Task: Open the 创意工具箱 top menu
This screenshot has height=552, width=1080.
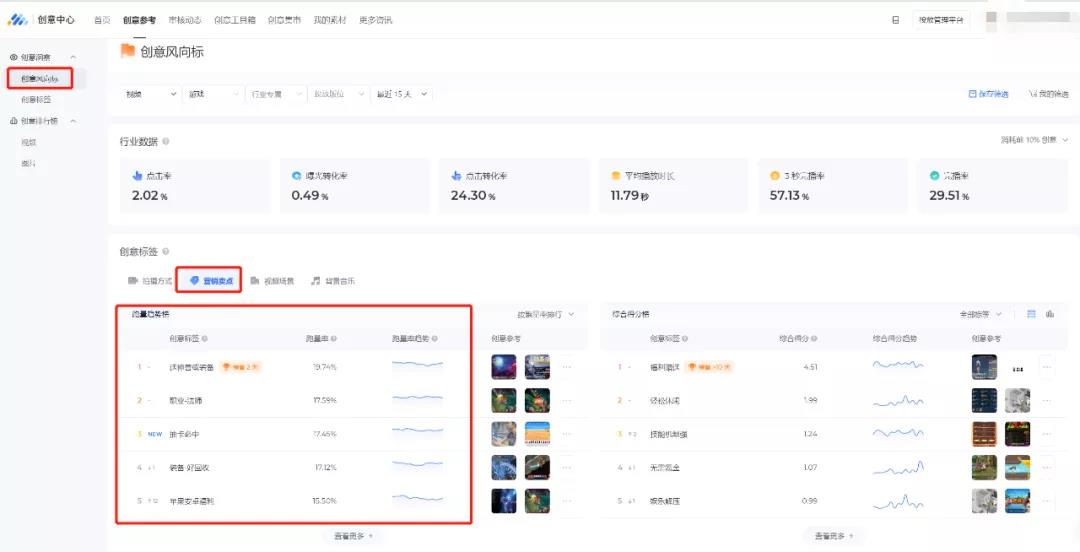Action: click(x=236, y=20)
